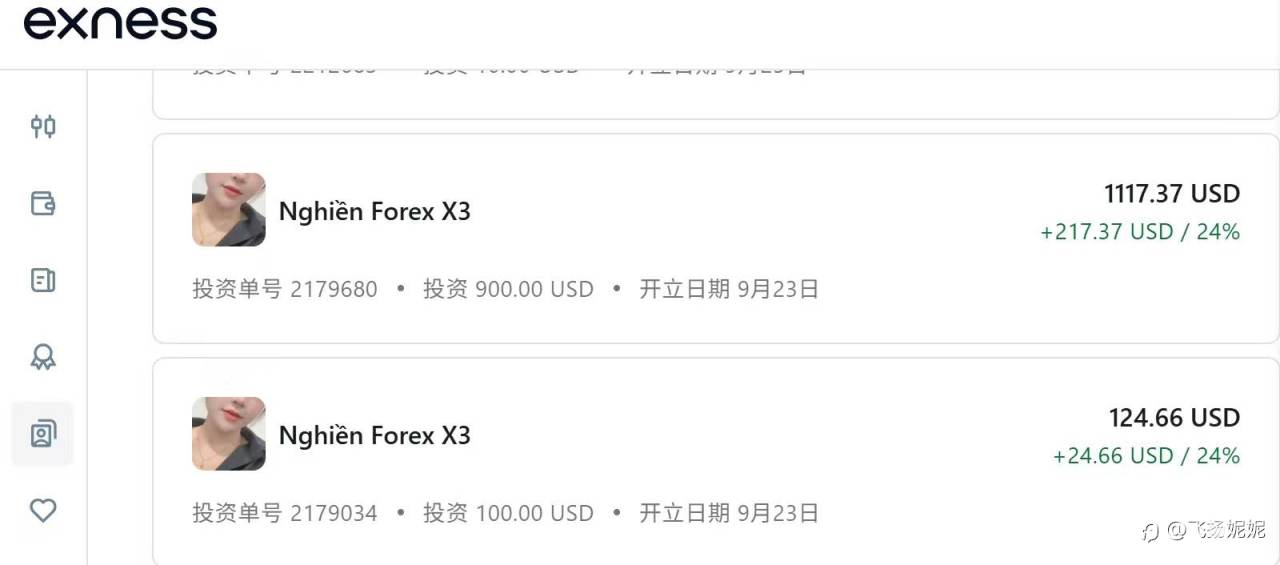Open the candlestick trading icon in sidebar
The image size is (1280, 565).
click(x=43, y=126)
